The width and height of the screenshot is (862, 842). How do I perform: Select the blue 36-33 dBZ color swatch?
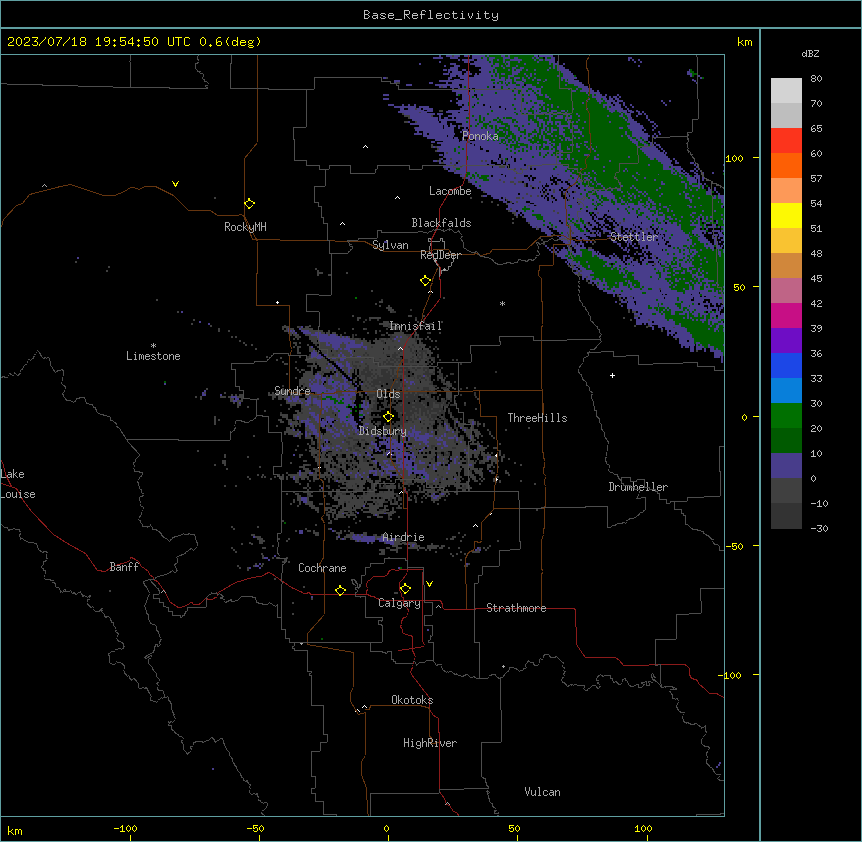coord(786,365)
